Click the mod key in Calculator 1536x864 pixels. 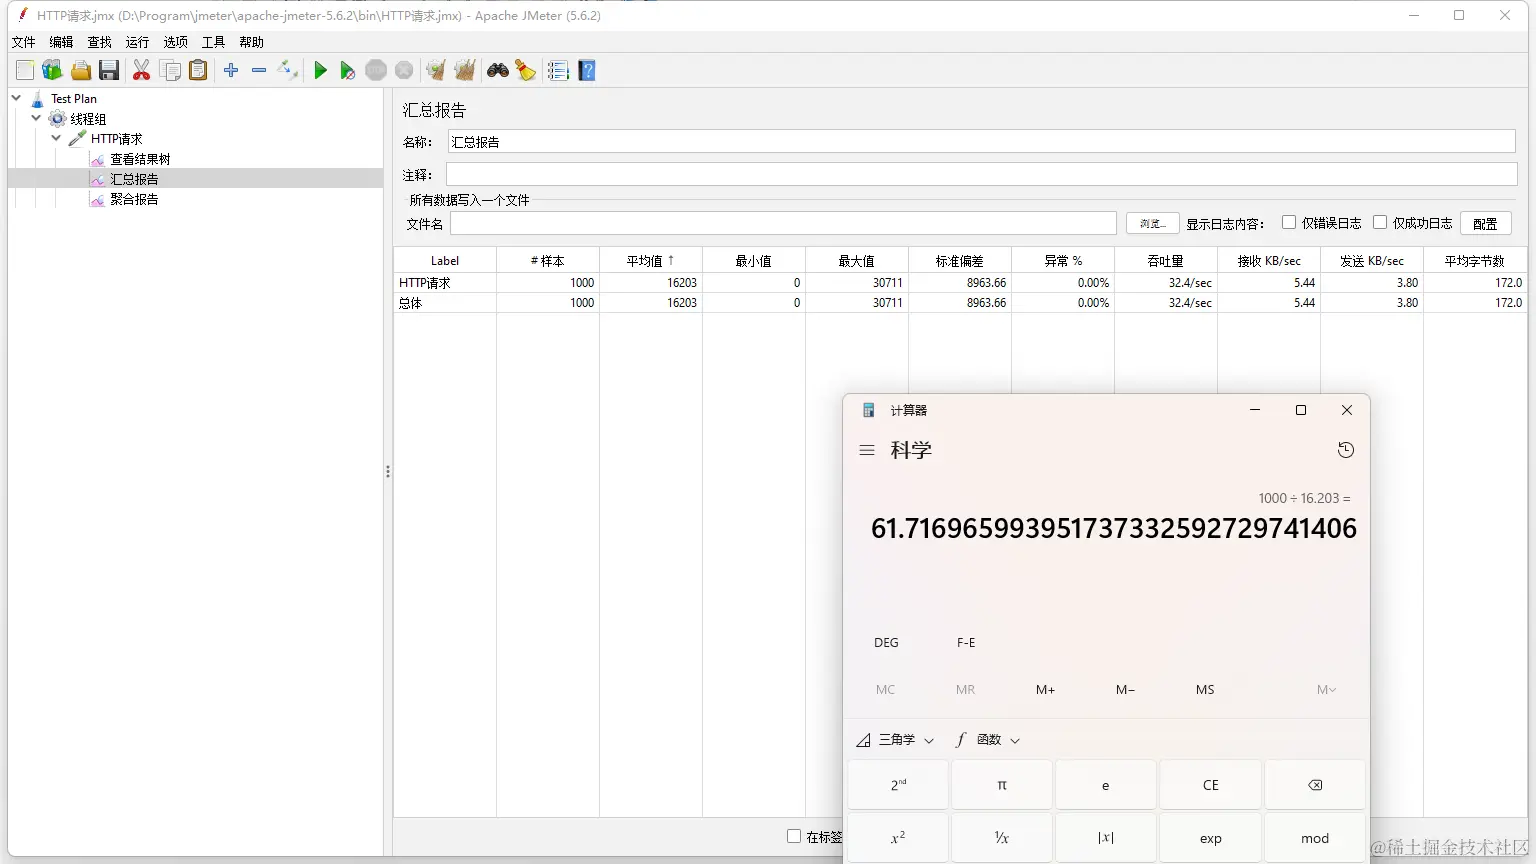(x=1315, y=838)
